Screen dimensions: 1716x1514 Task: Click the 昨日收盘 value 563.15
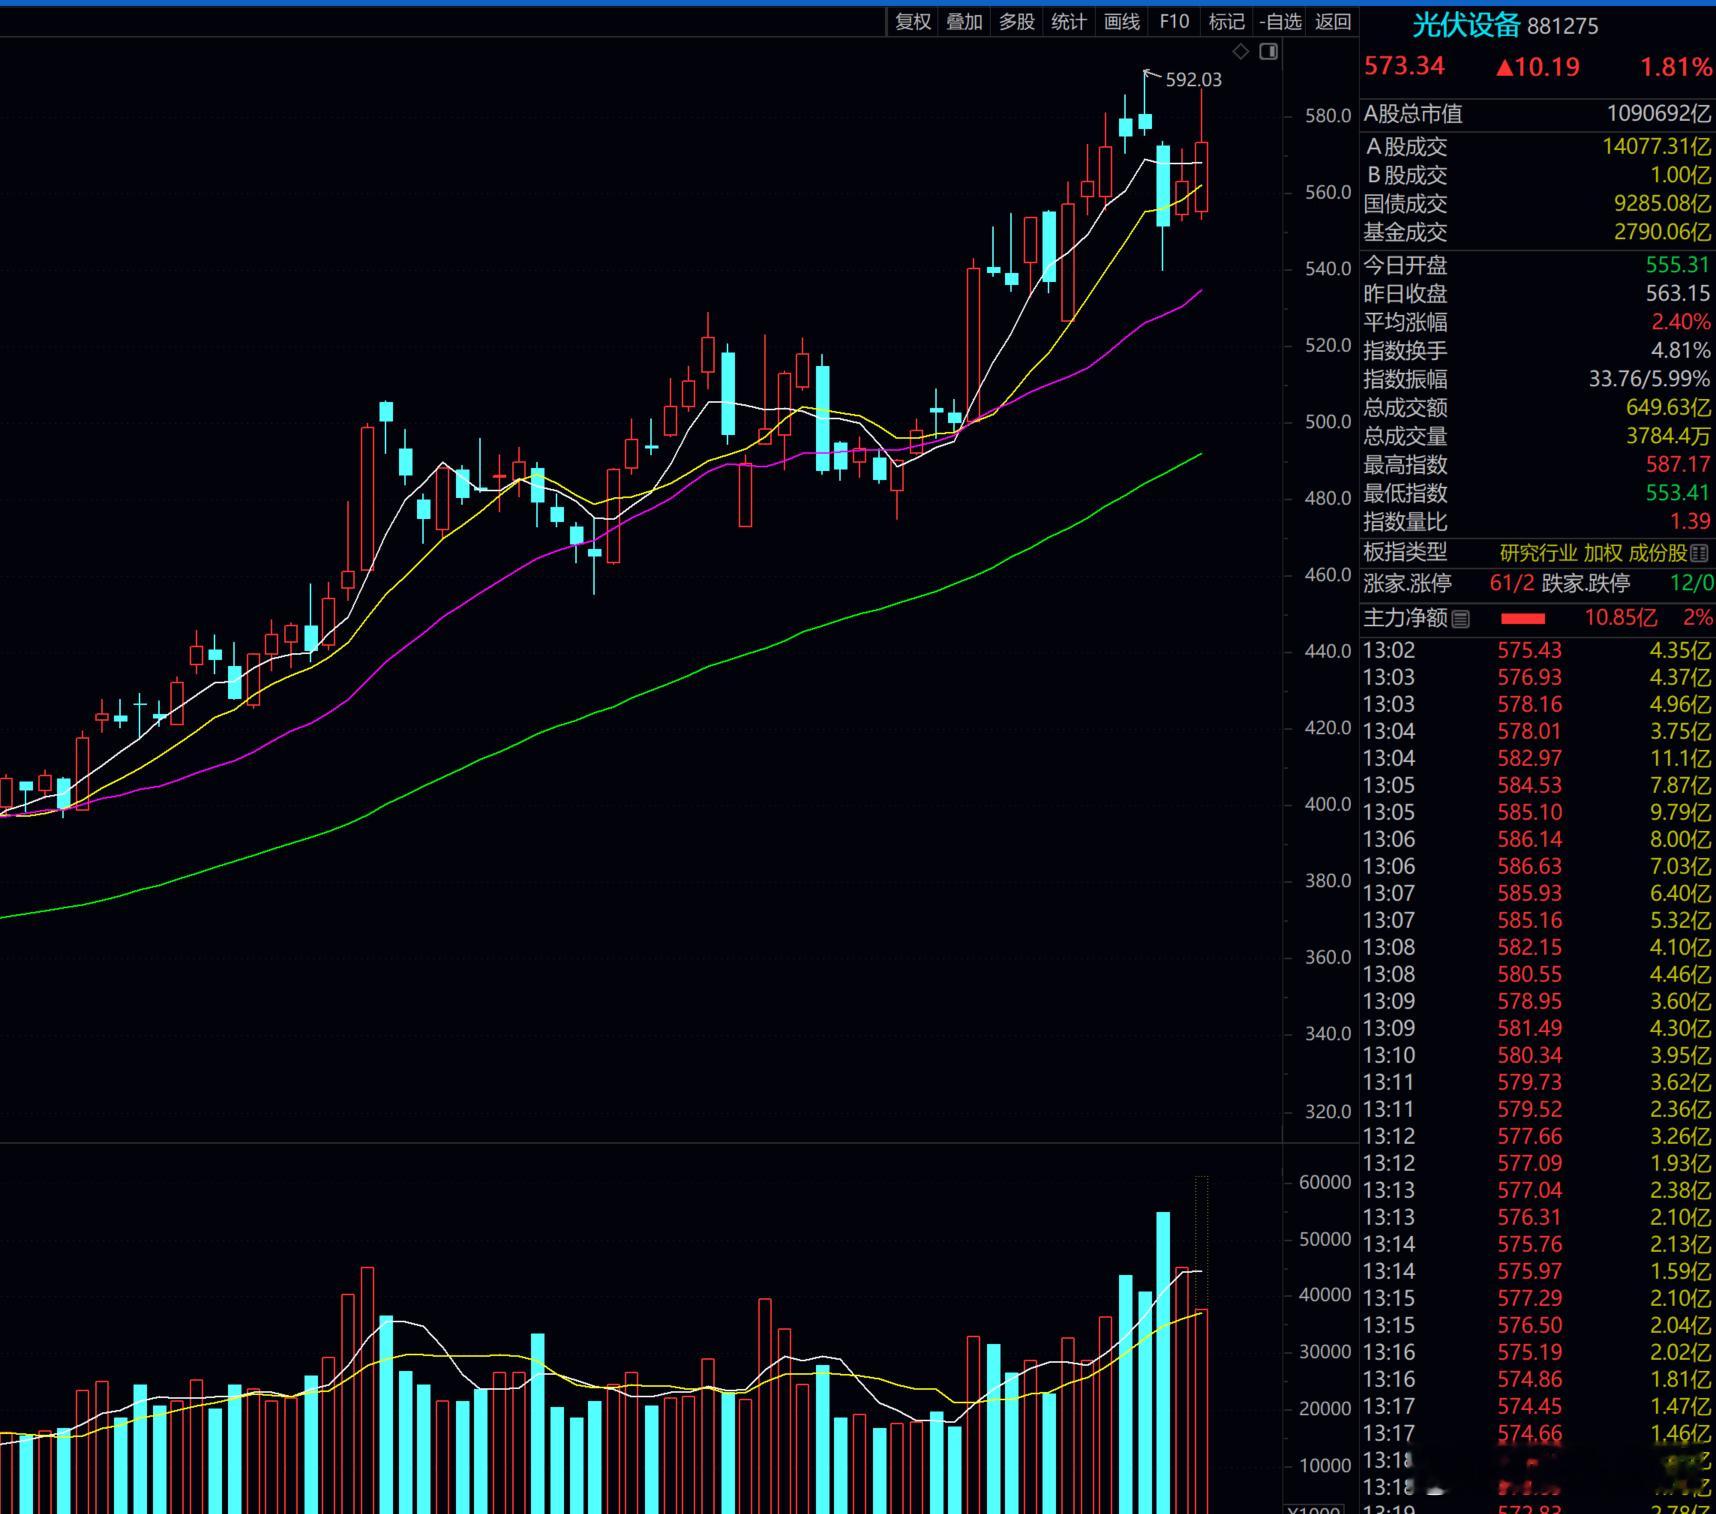(1678, 293)
